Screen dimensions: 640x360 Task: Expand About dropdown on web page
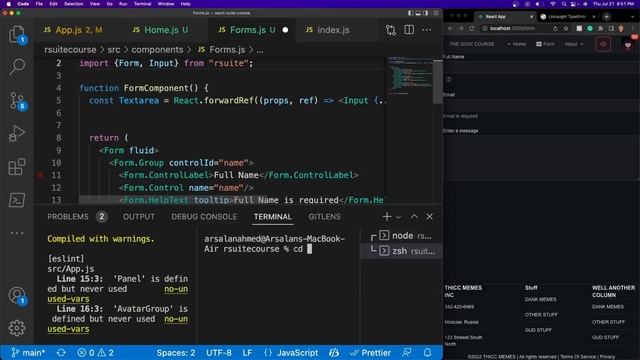pyautogui.click(x=574, y=44)
